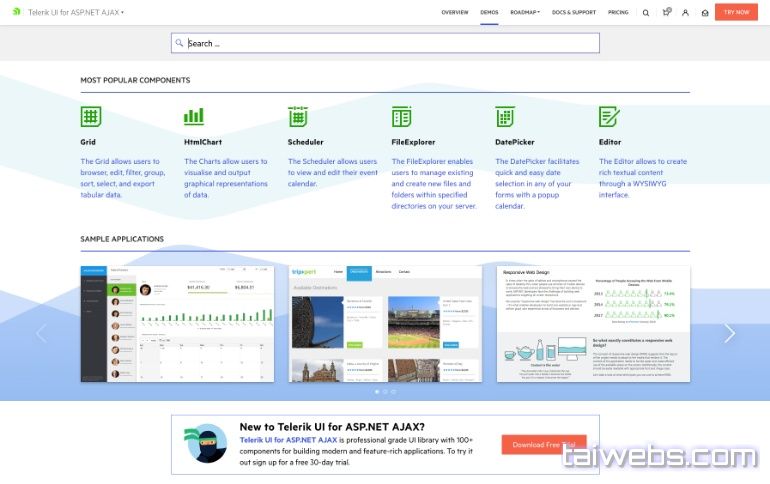
Task: Open the Overview nav item
Action: [x=455, y=12]
